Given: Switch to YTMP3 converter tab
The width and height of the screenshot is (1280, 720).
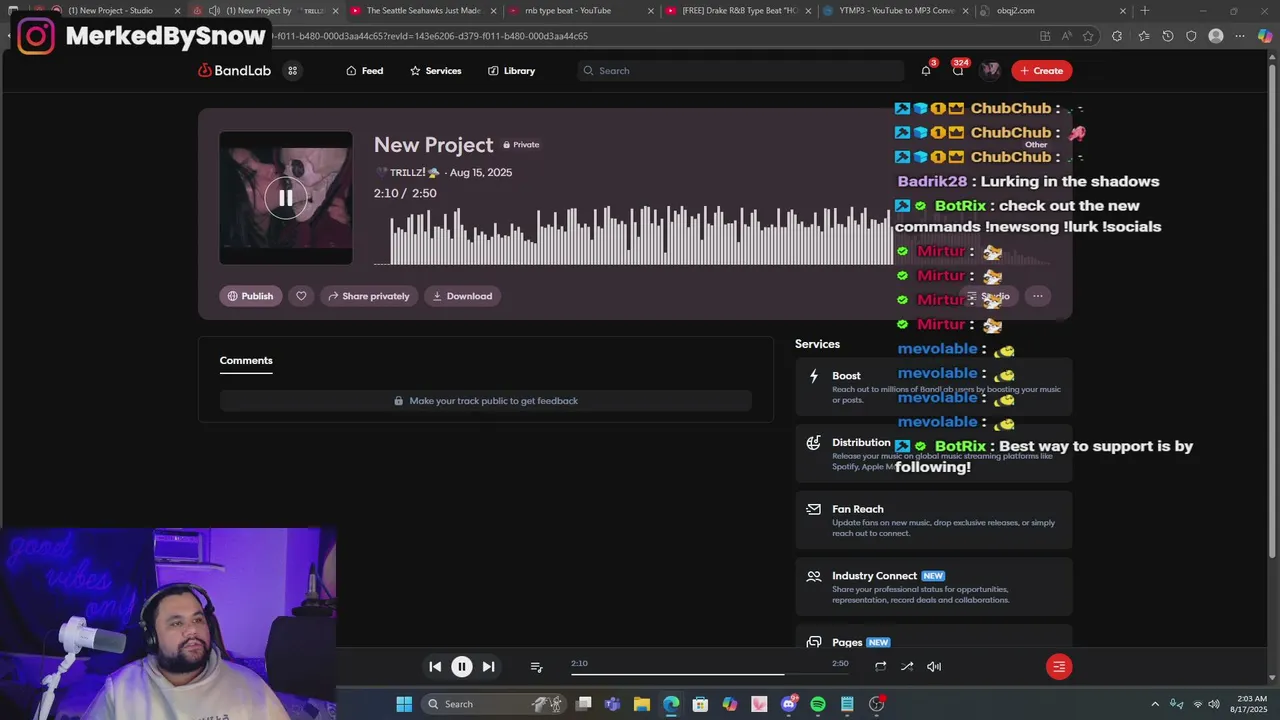Looking at the screenshot, I should point(896,11).
